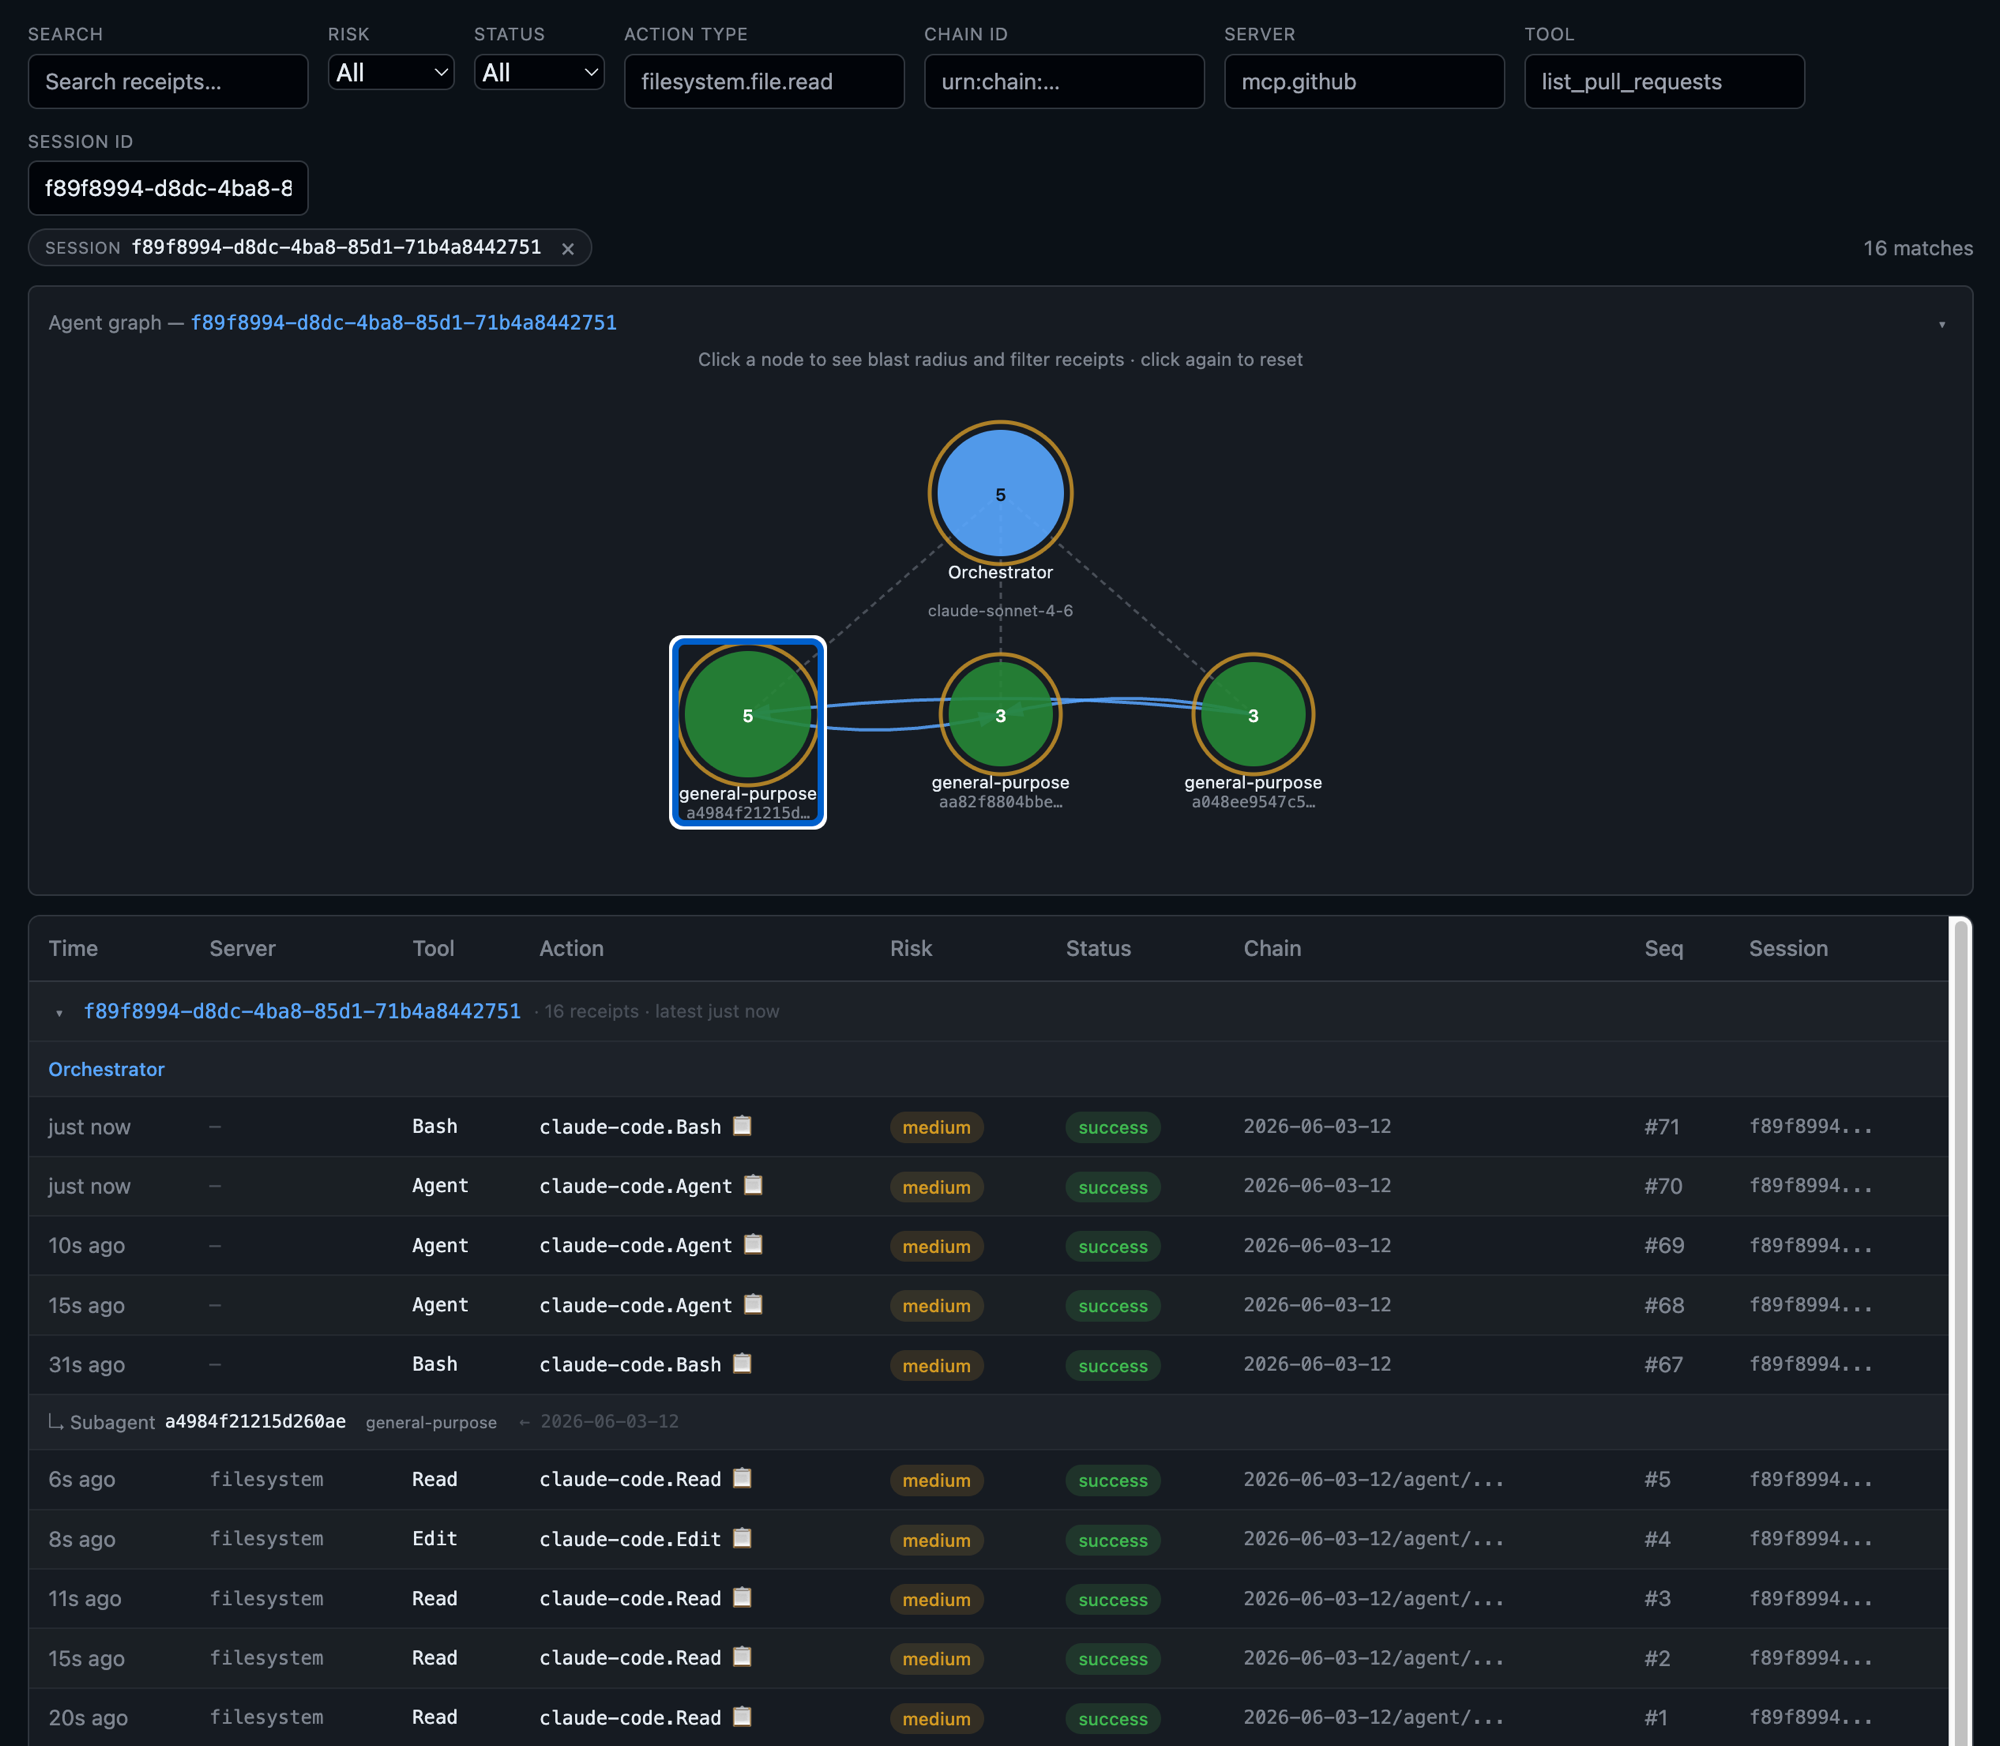
Task: Sort by Risk column header
Action: click(911, 948)
